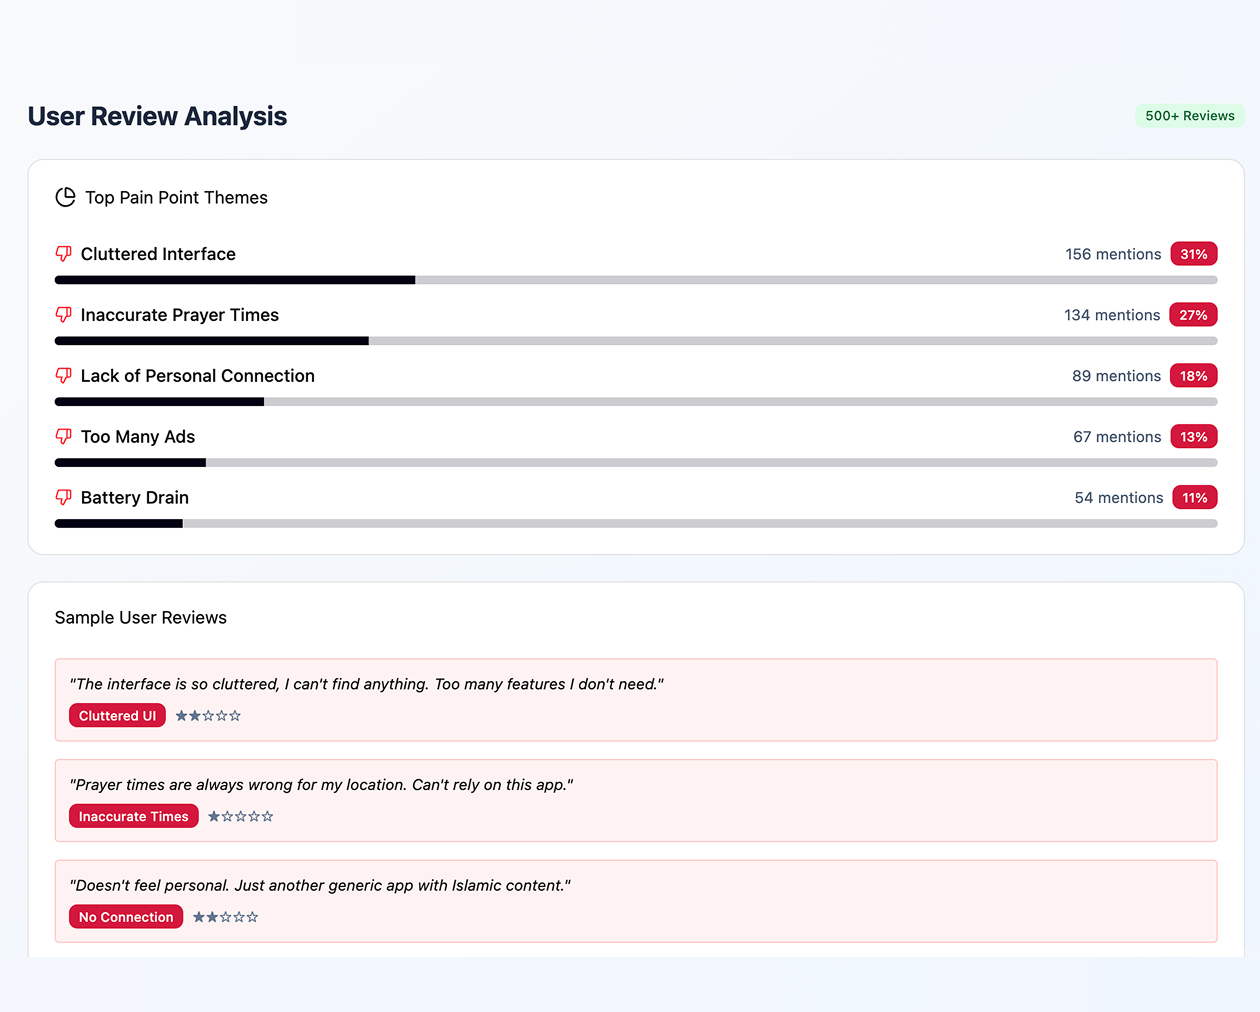Click the 13% badge for Too Many Ads

(x=1194, y=437)
